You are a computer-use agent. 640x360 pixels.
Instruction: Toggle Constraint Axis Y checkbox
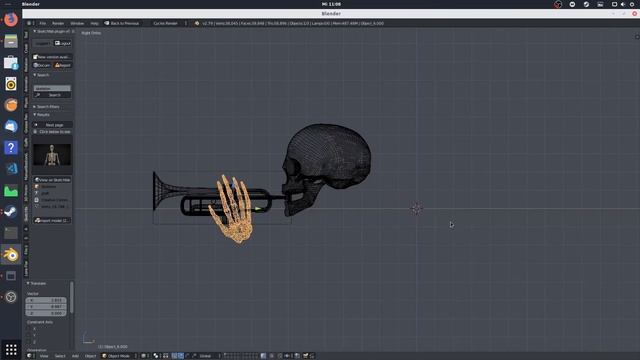click(x=29, y=335)
